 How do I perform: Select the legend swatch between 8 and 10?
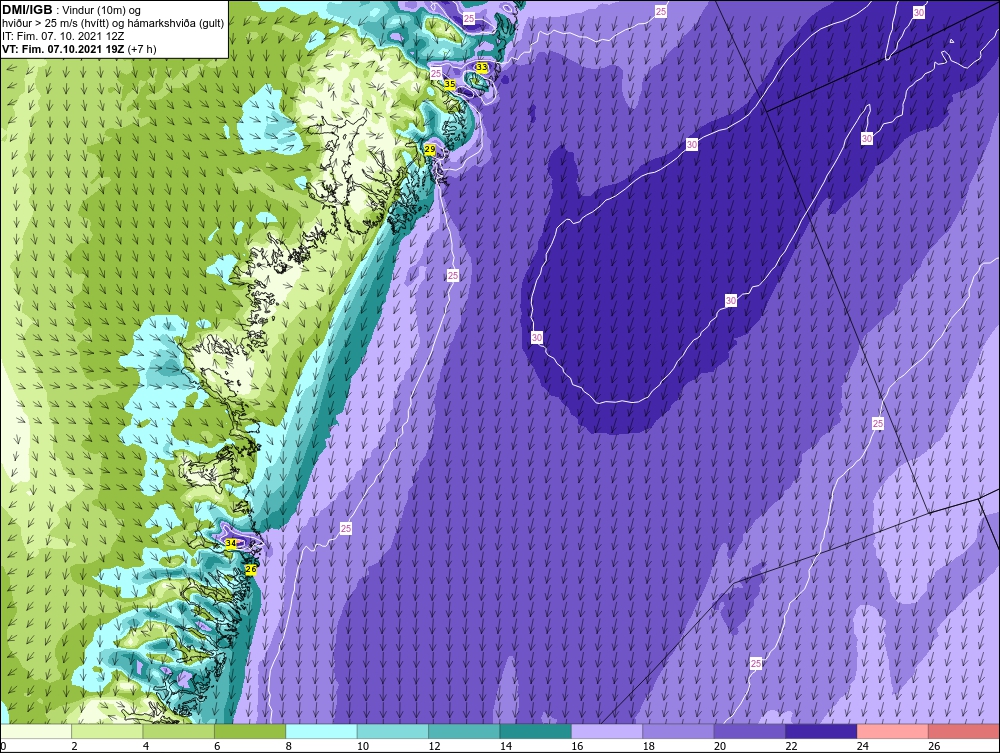[x=321, y=731]
